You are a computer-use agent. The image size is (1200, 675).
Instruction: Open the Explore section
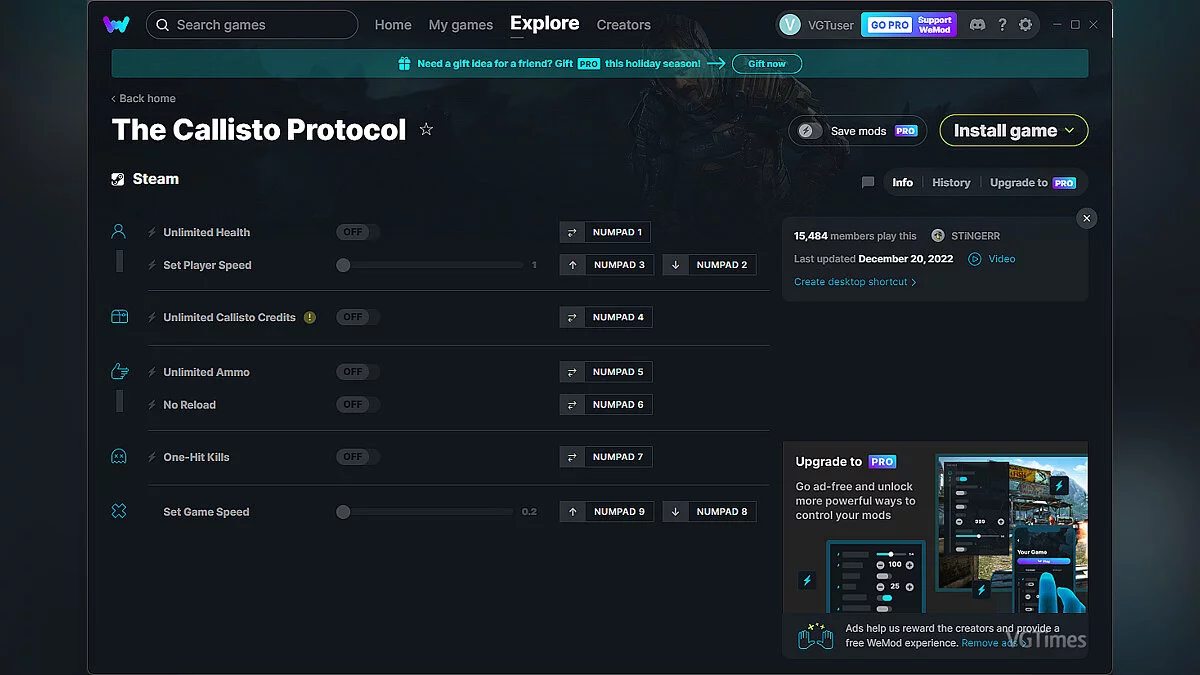pos(543,24)
